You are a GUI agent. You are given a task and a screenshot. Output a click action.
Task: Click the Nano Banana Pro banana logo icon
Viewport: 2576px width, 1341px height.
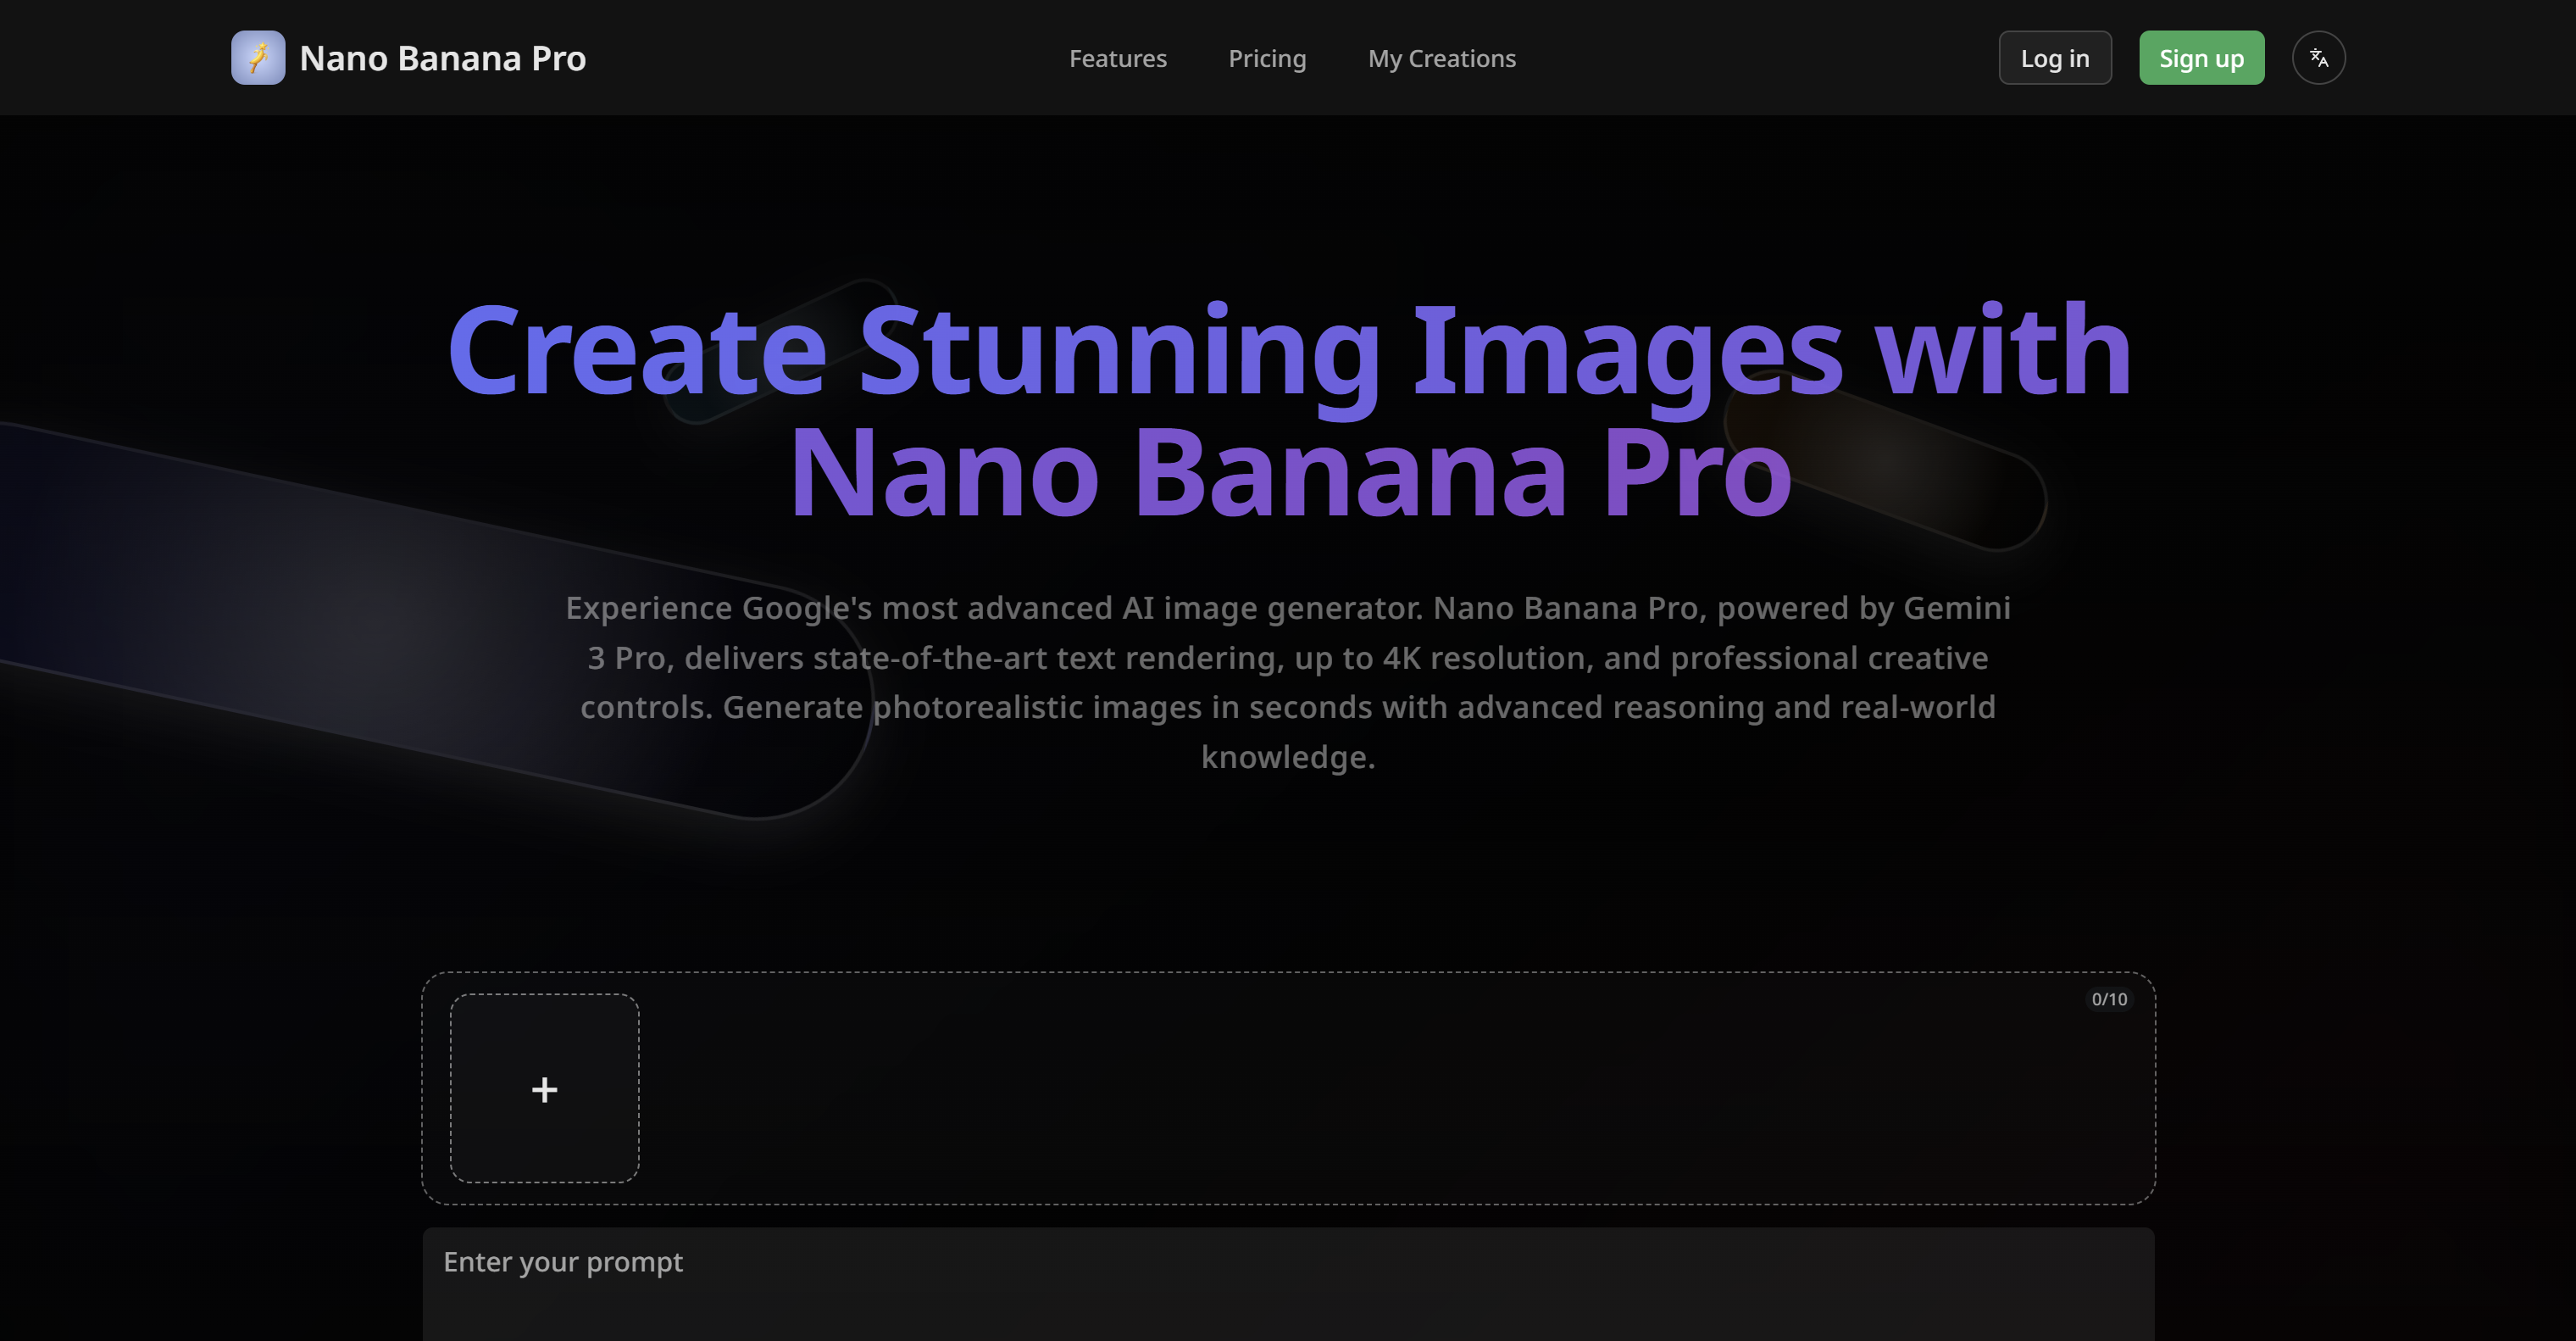[258, 57]
